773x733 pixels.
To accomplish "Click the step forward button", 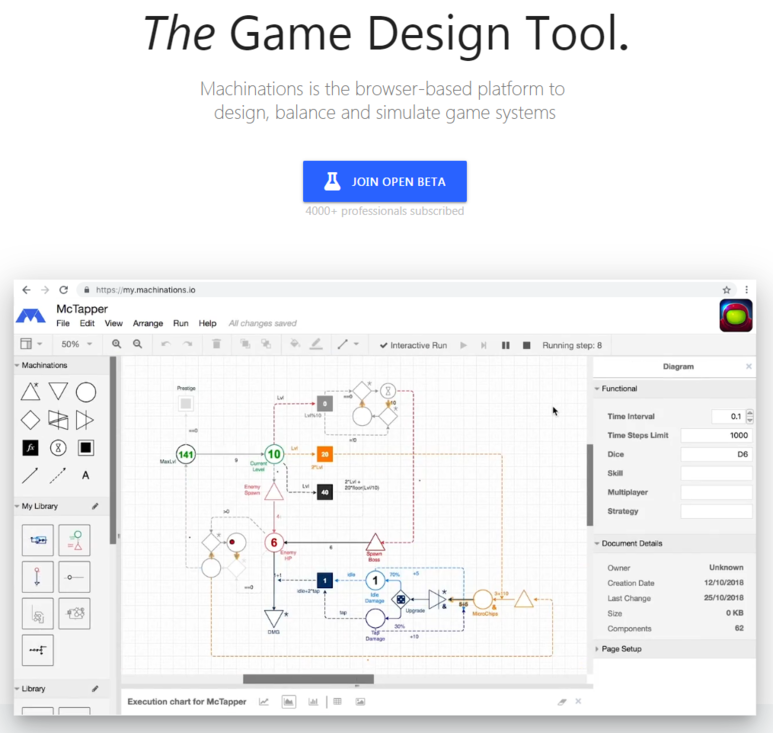I will click(484, 345).
